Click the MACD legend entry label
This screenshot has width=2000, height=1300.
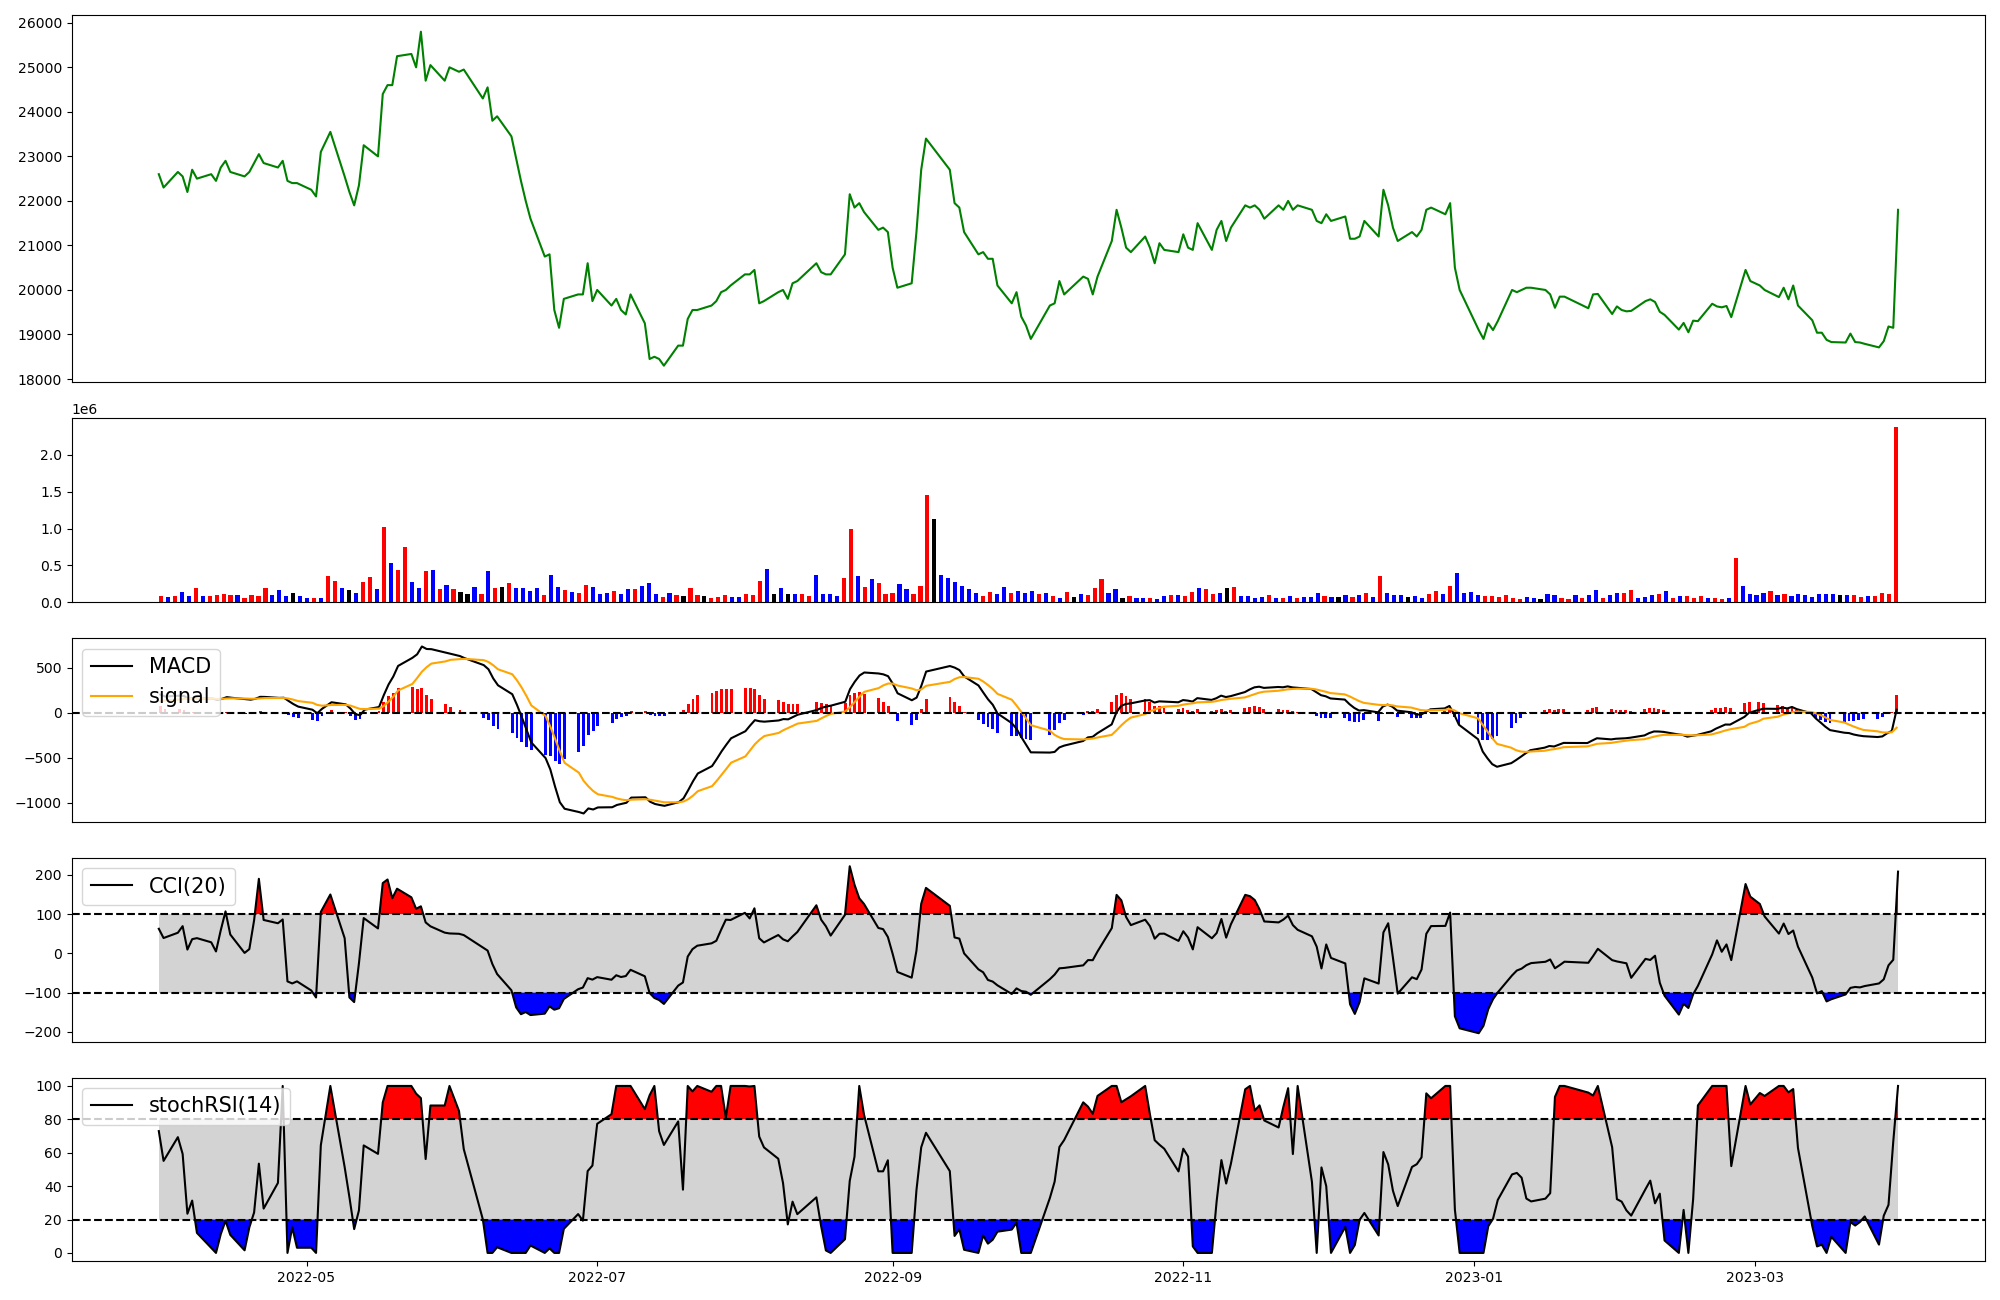pos(179,666)
